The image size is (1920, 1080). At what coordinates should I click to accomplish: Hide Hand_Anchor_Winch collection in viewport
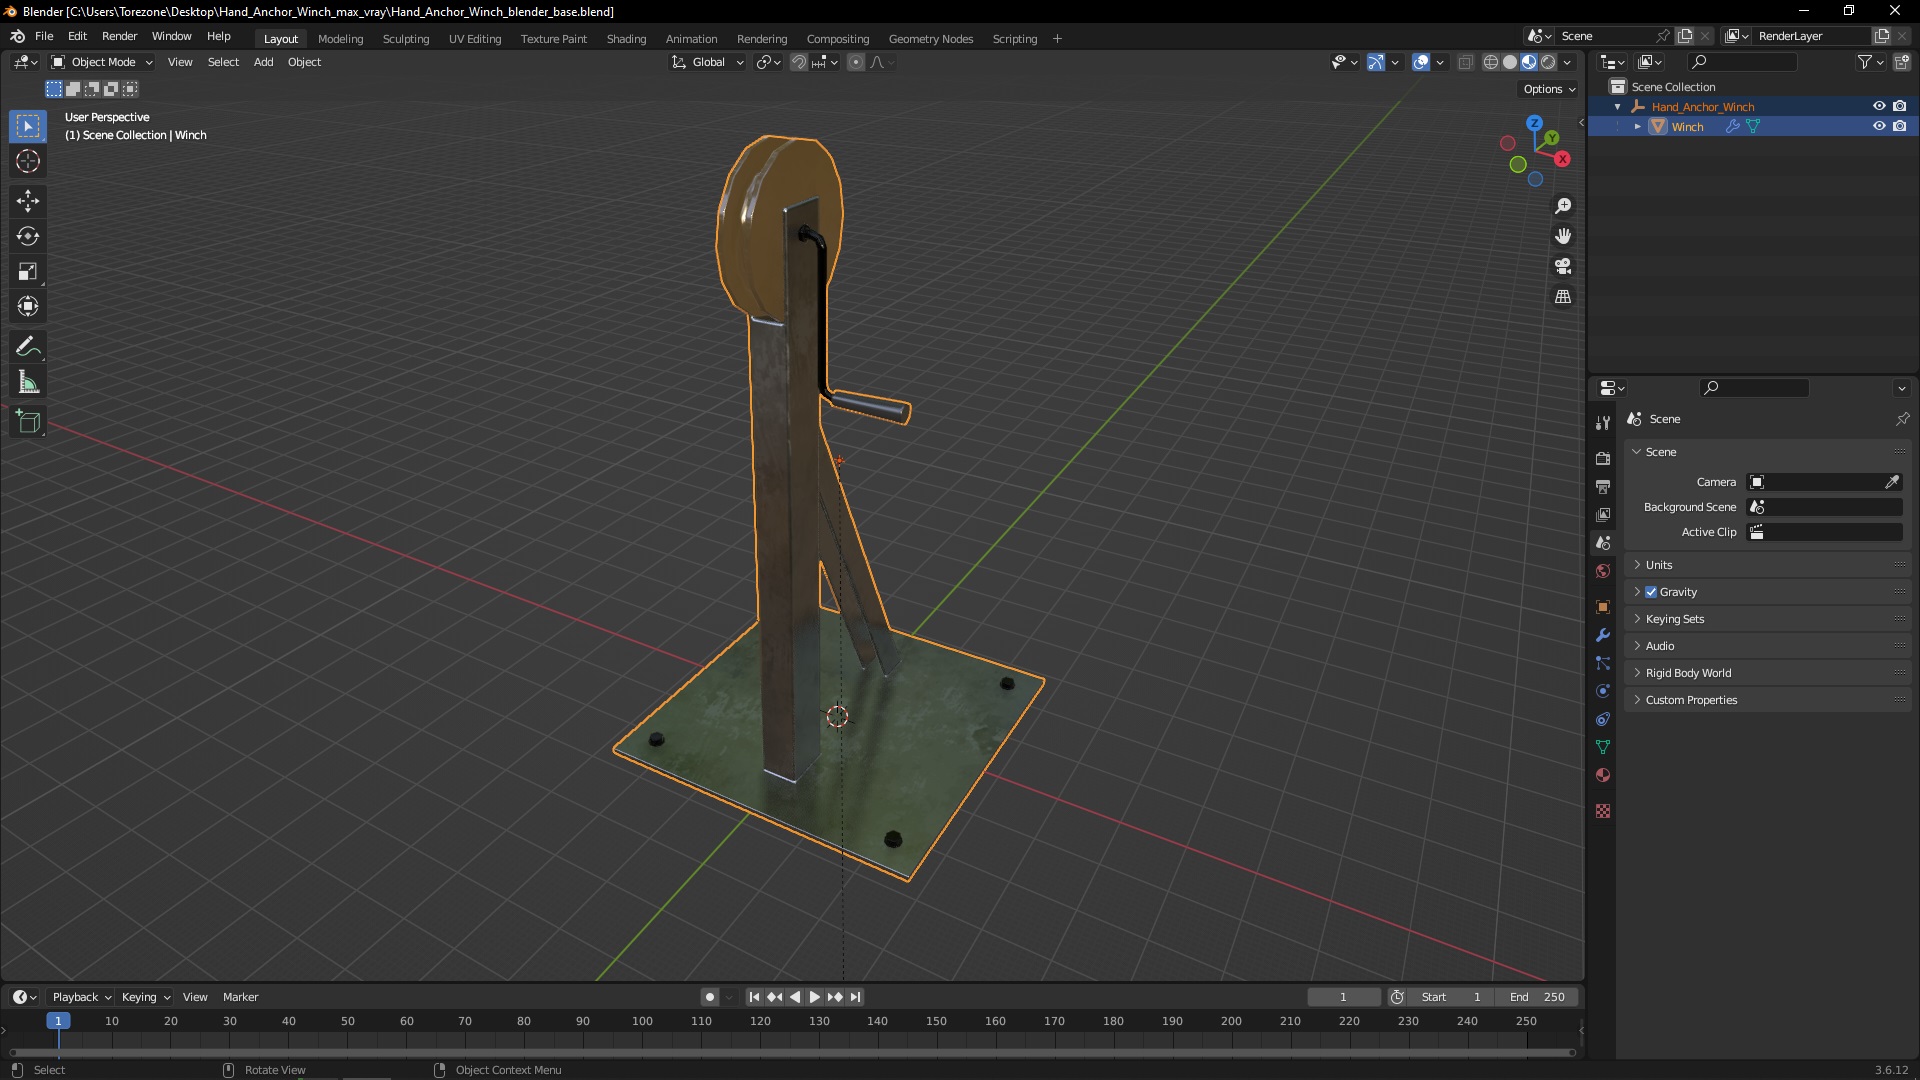coord(1879,106)
